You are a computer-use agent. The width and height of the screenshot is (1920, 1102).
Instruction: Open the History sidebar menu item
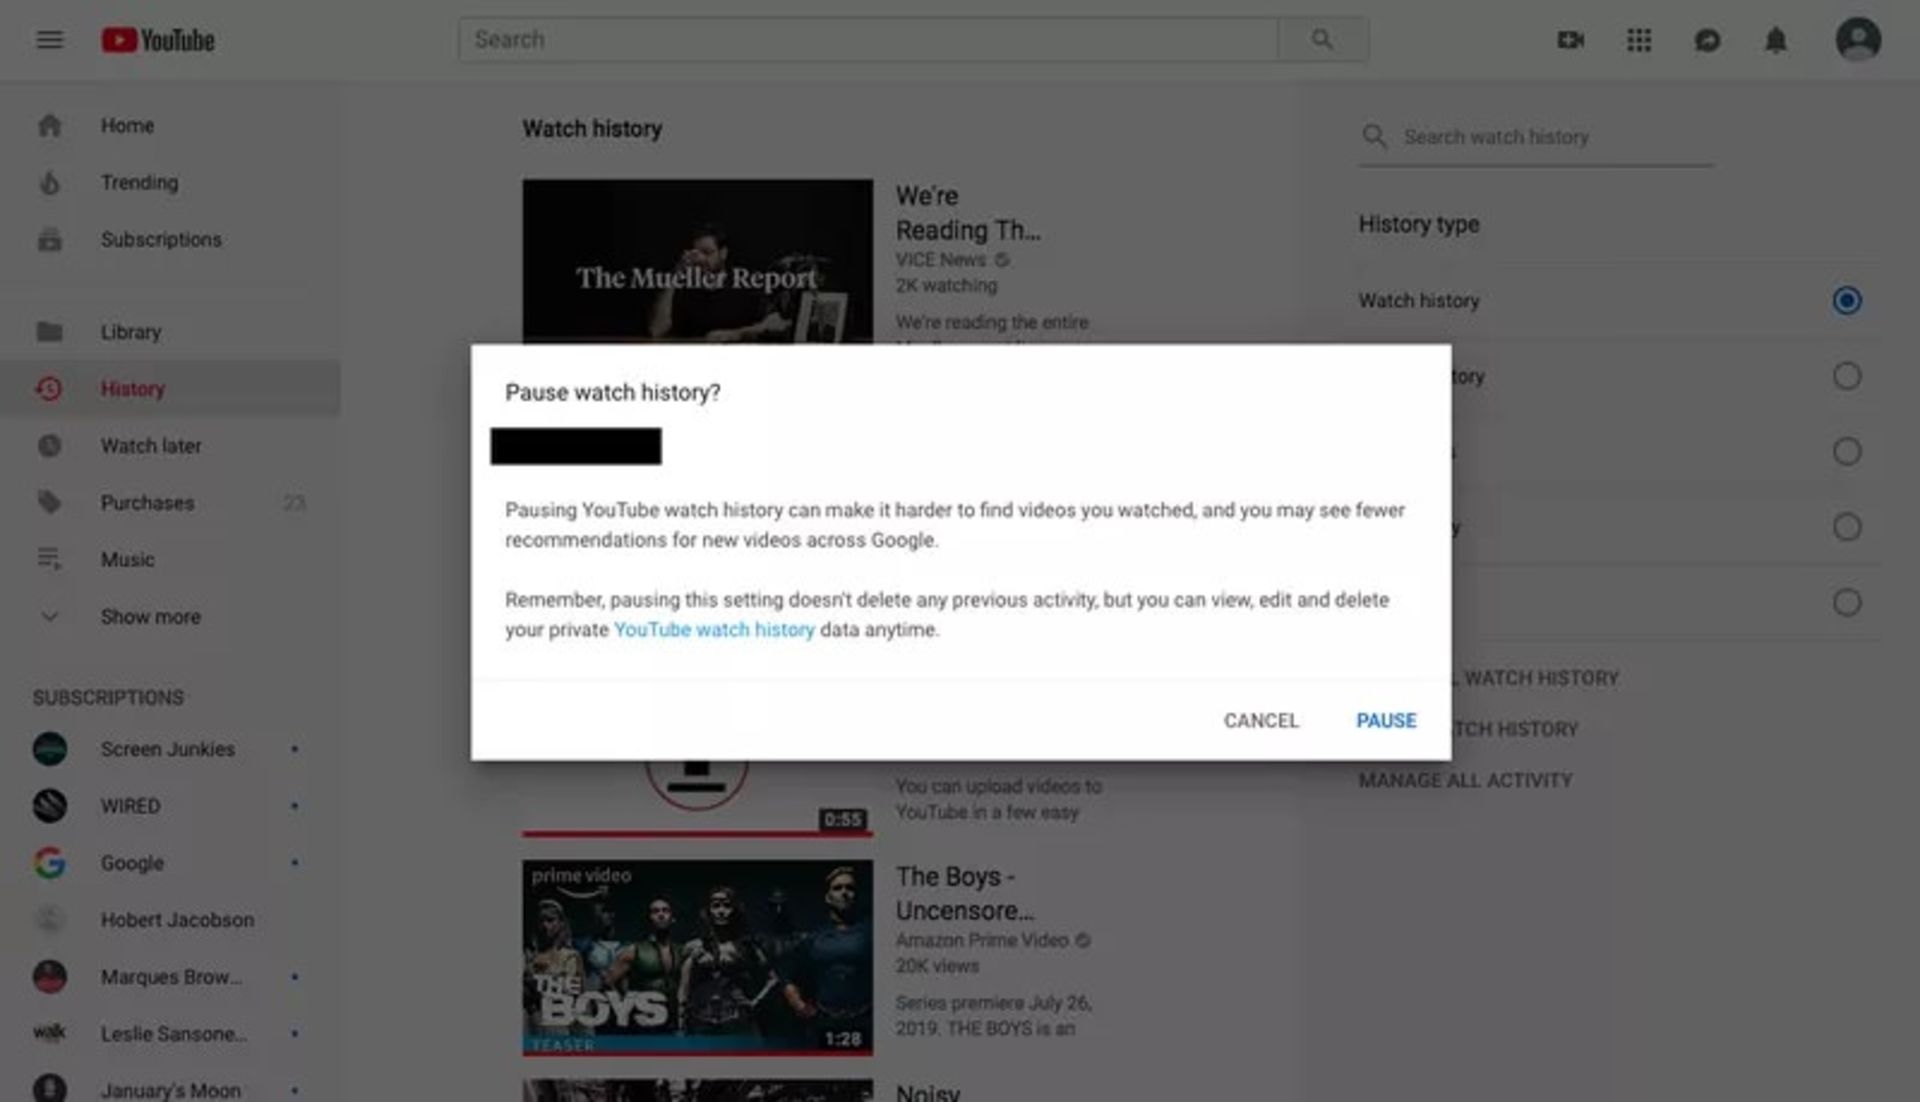(133, 388)
